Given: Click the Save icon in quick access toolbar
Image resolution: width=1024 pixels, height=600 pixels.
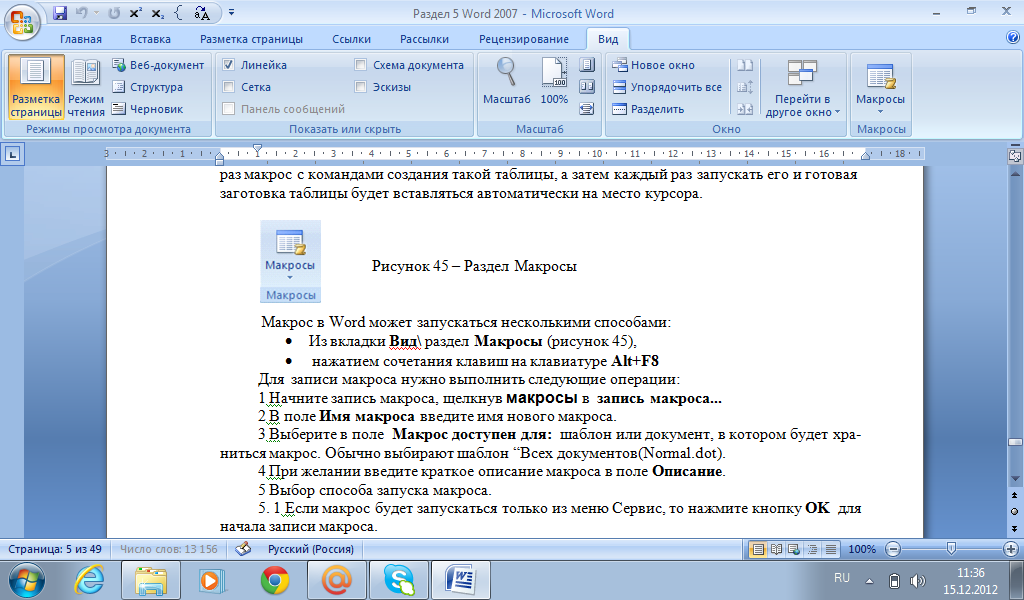Looking at the screenshot, I should pos(60,14).
